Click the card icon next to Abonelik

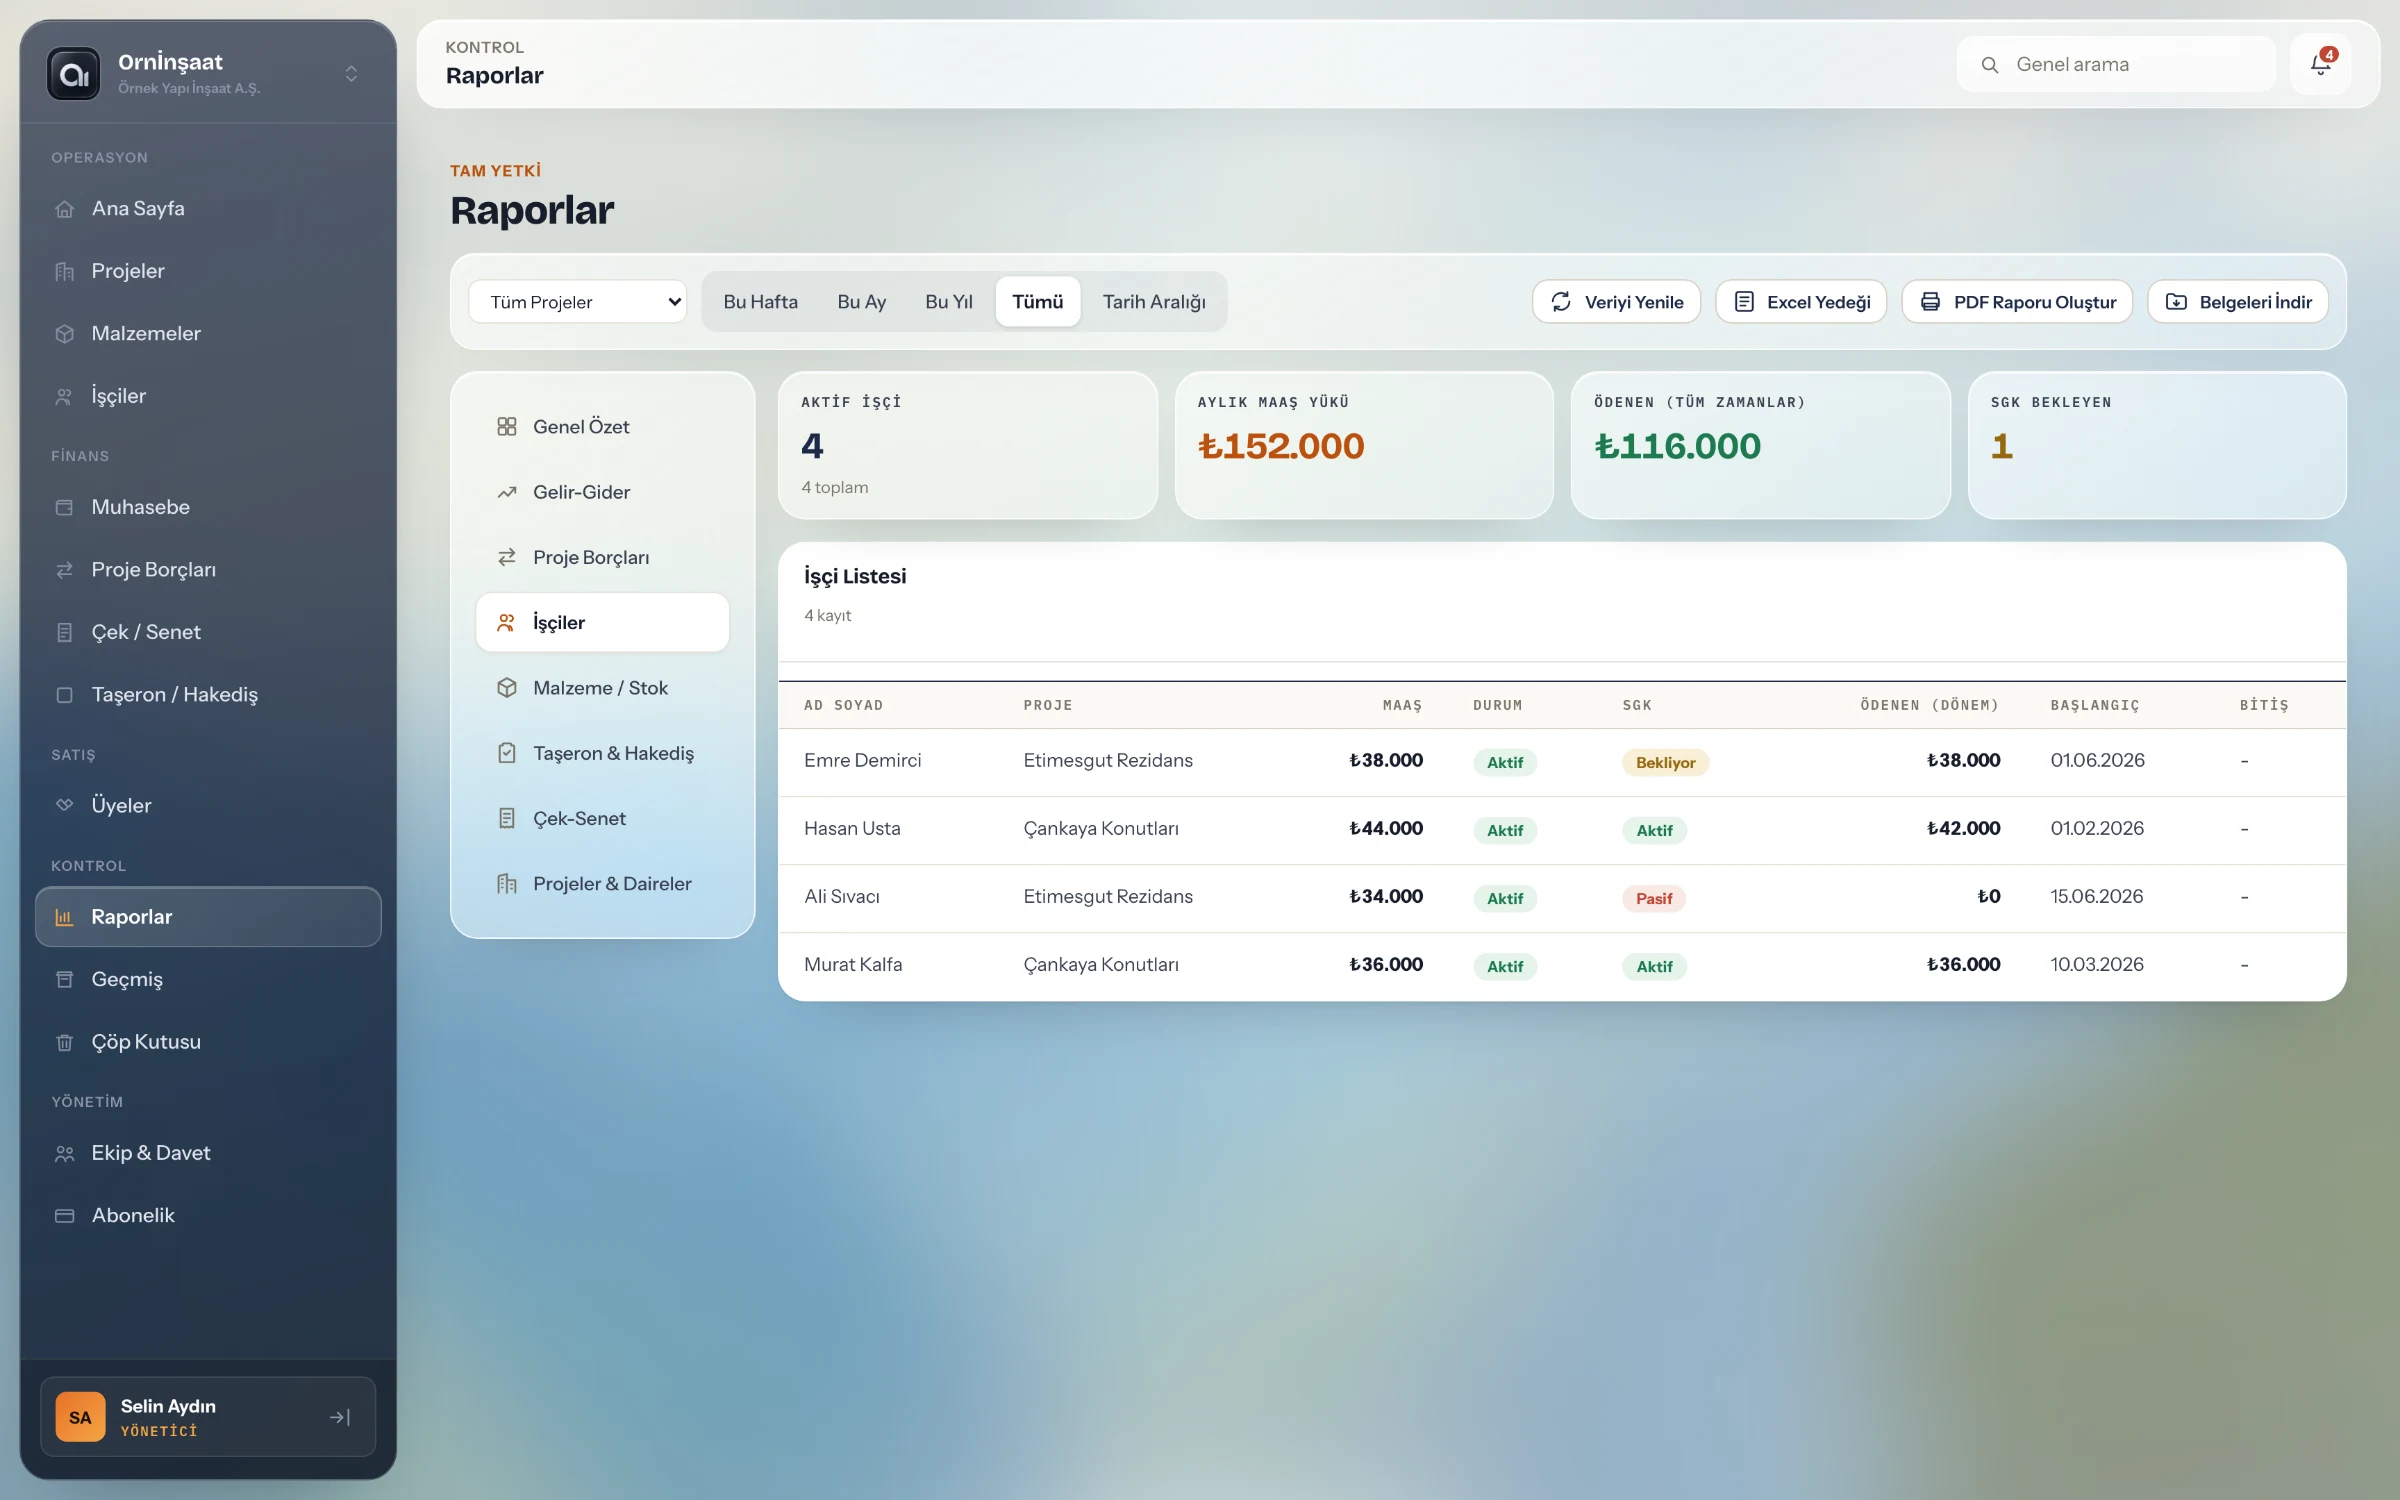tap(65, 1216)
